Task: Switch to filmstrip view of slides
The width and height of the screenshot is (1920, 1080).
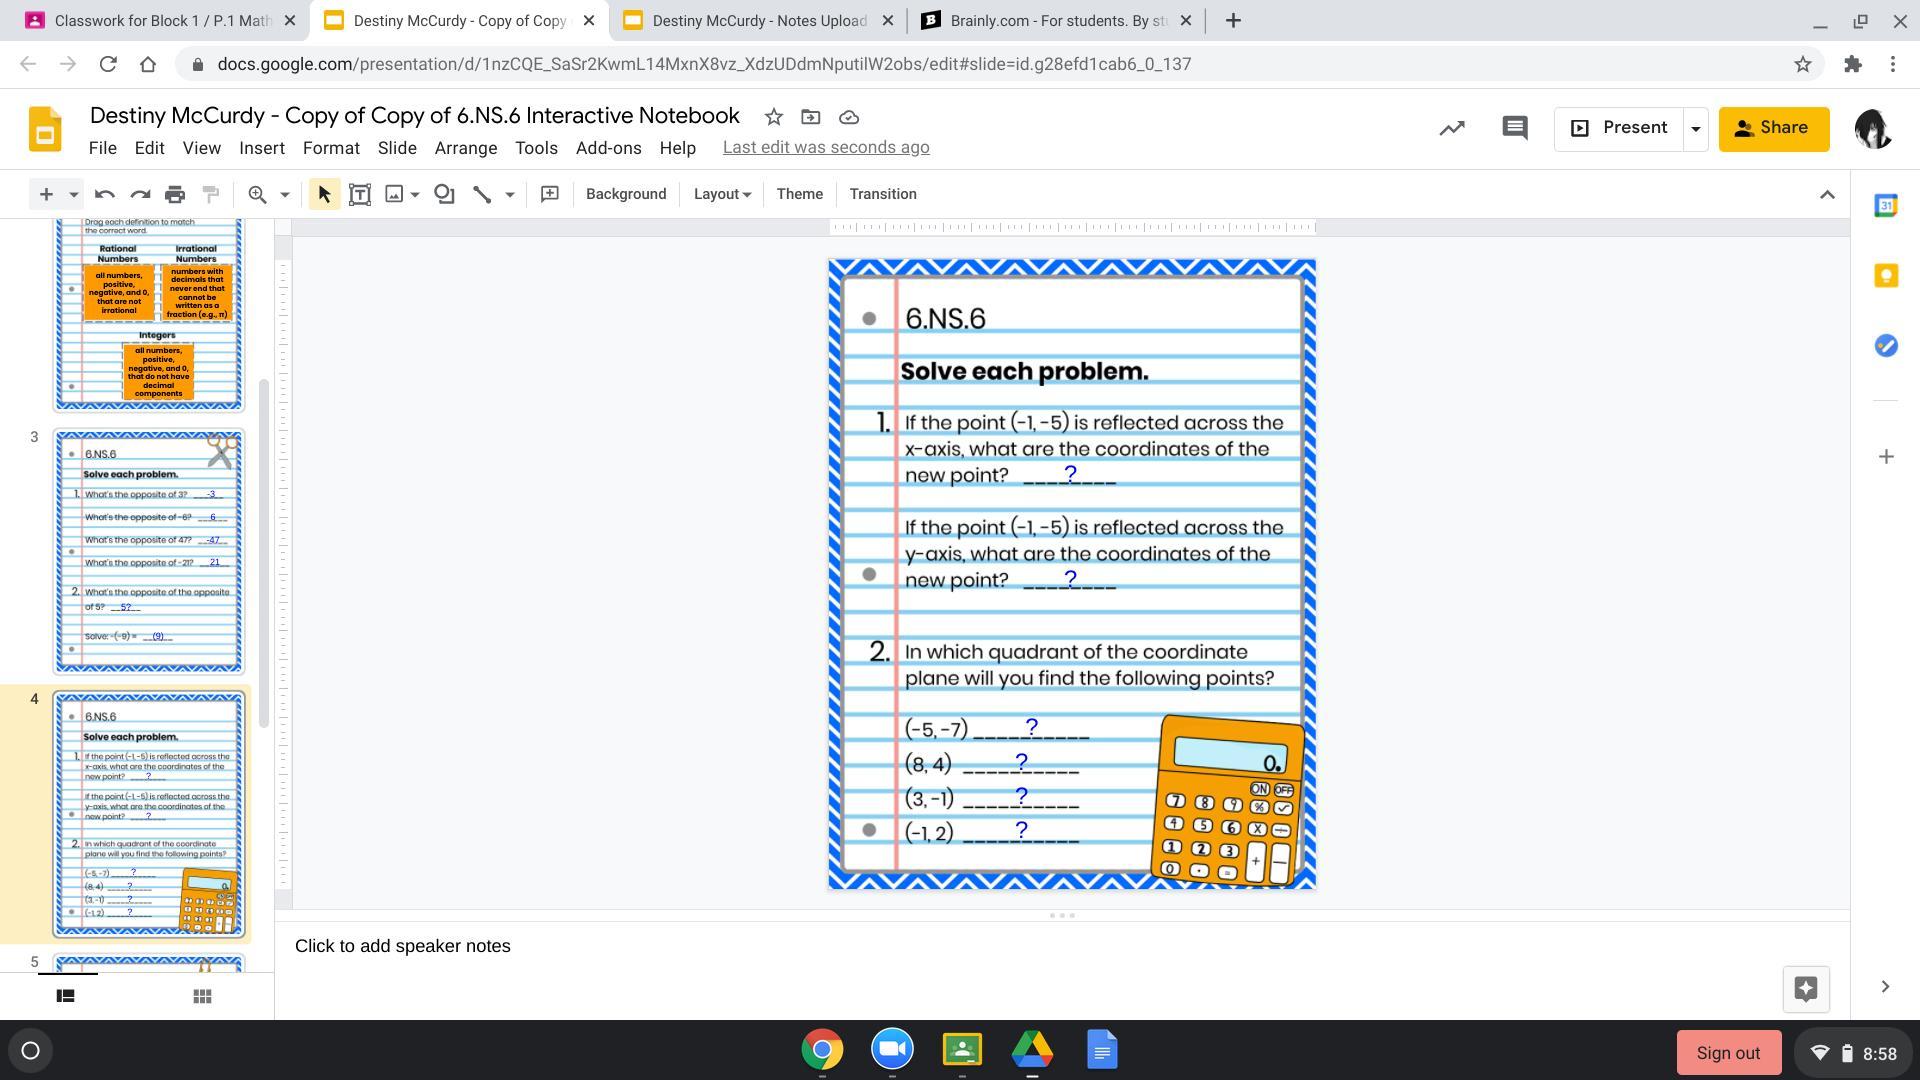Action: pos(65,996)
